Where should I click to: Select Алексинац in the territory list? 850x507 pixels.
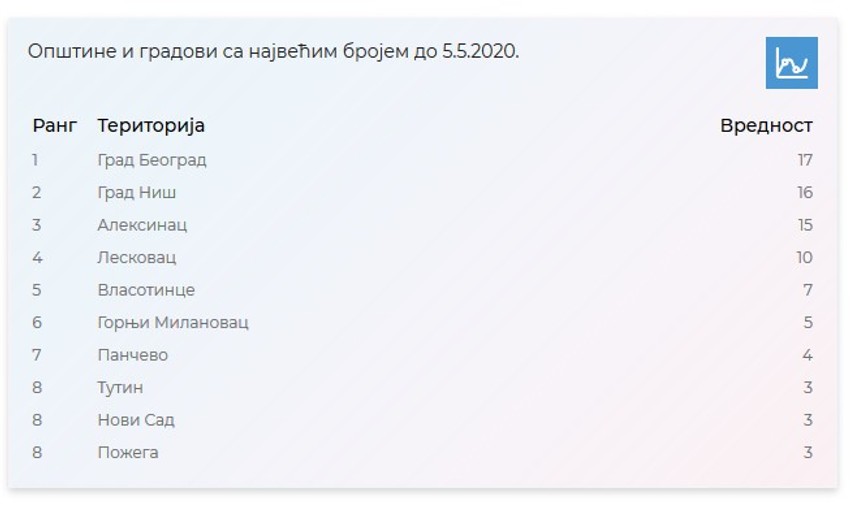click(142, 225)
